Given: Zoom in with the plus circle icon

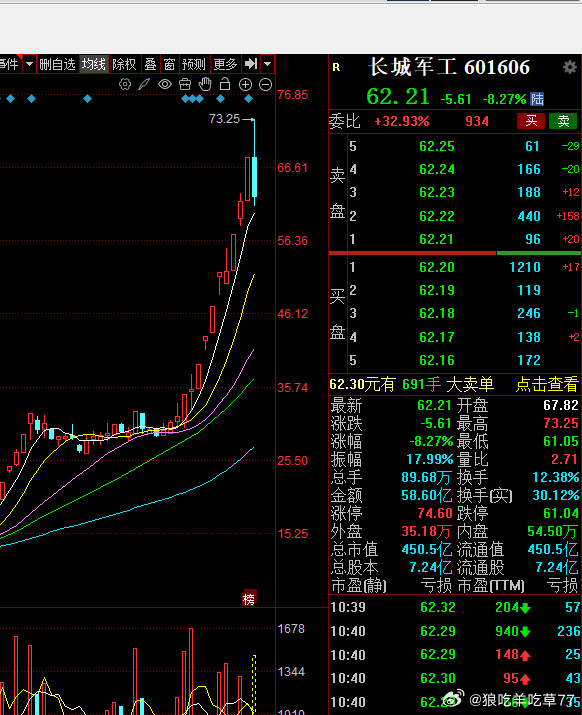Looking at the screenshot, I should (x=245, y=84).
